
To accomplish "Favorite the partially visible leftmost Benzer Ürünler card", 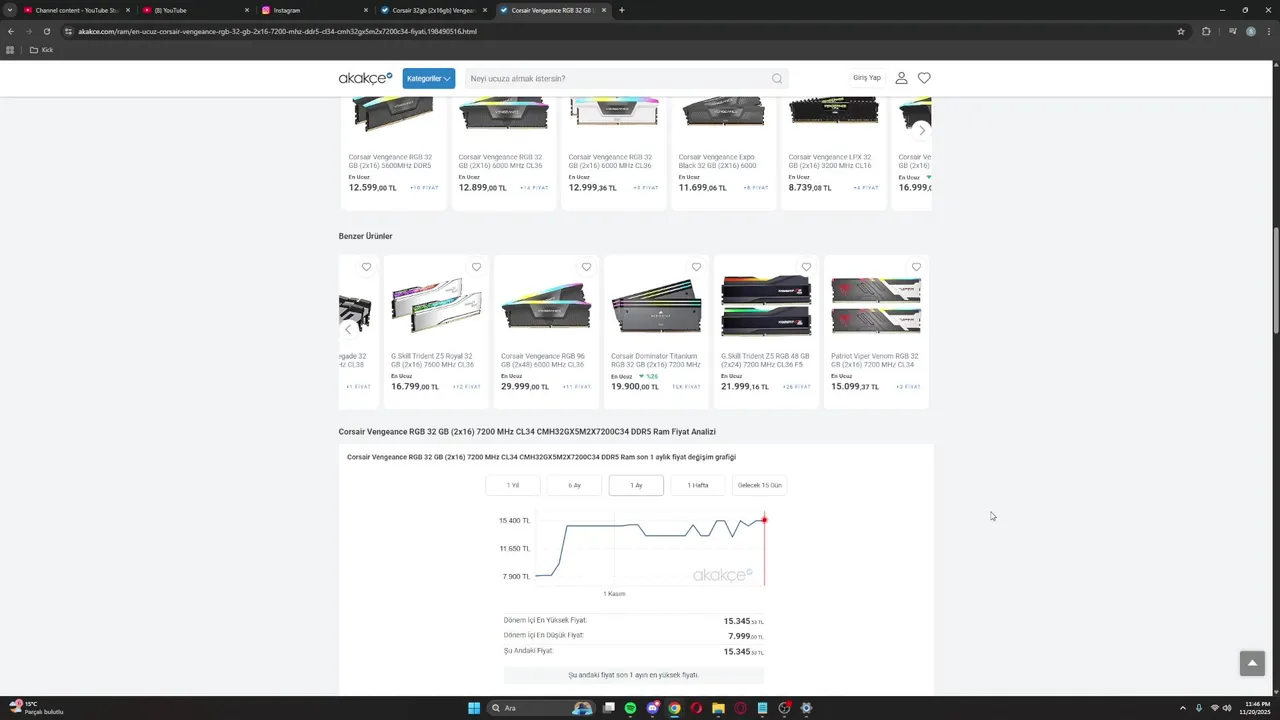I will (x=366, y=267).
